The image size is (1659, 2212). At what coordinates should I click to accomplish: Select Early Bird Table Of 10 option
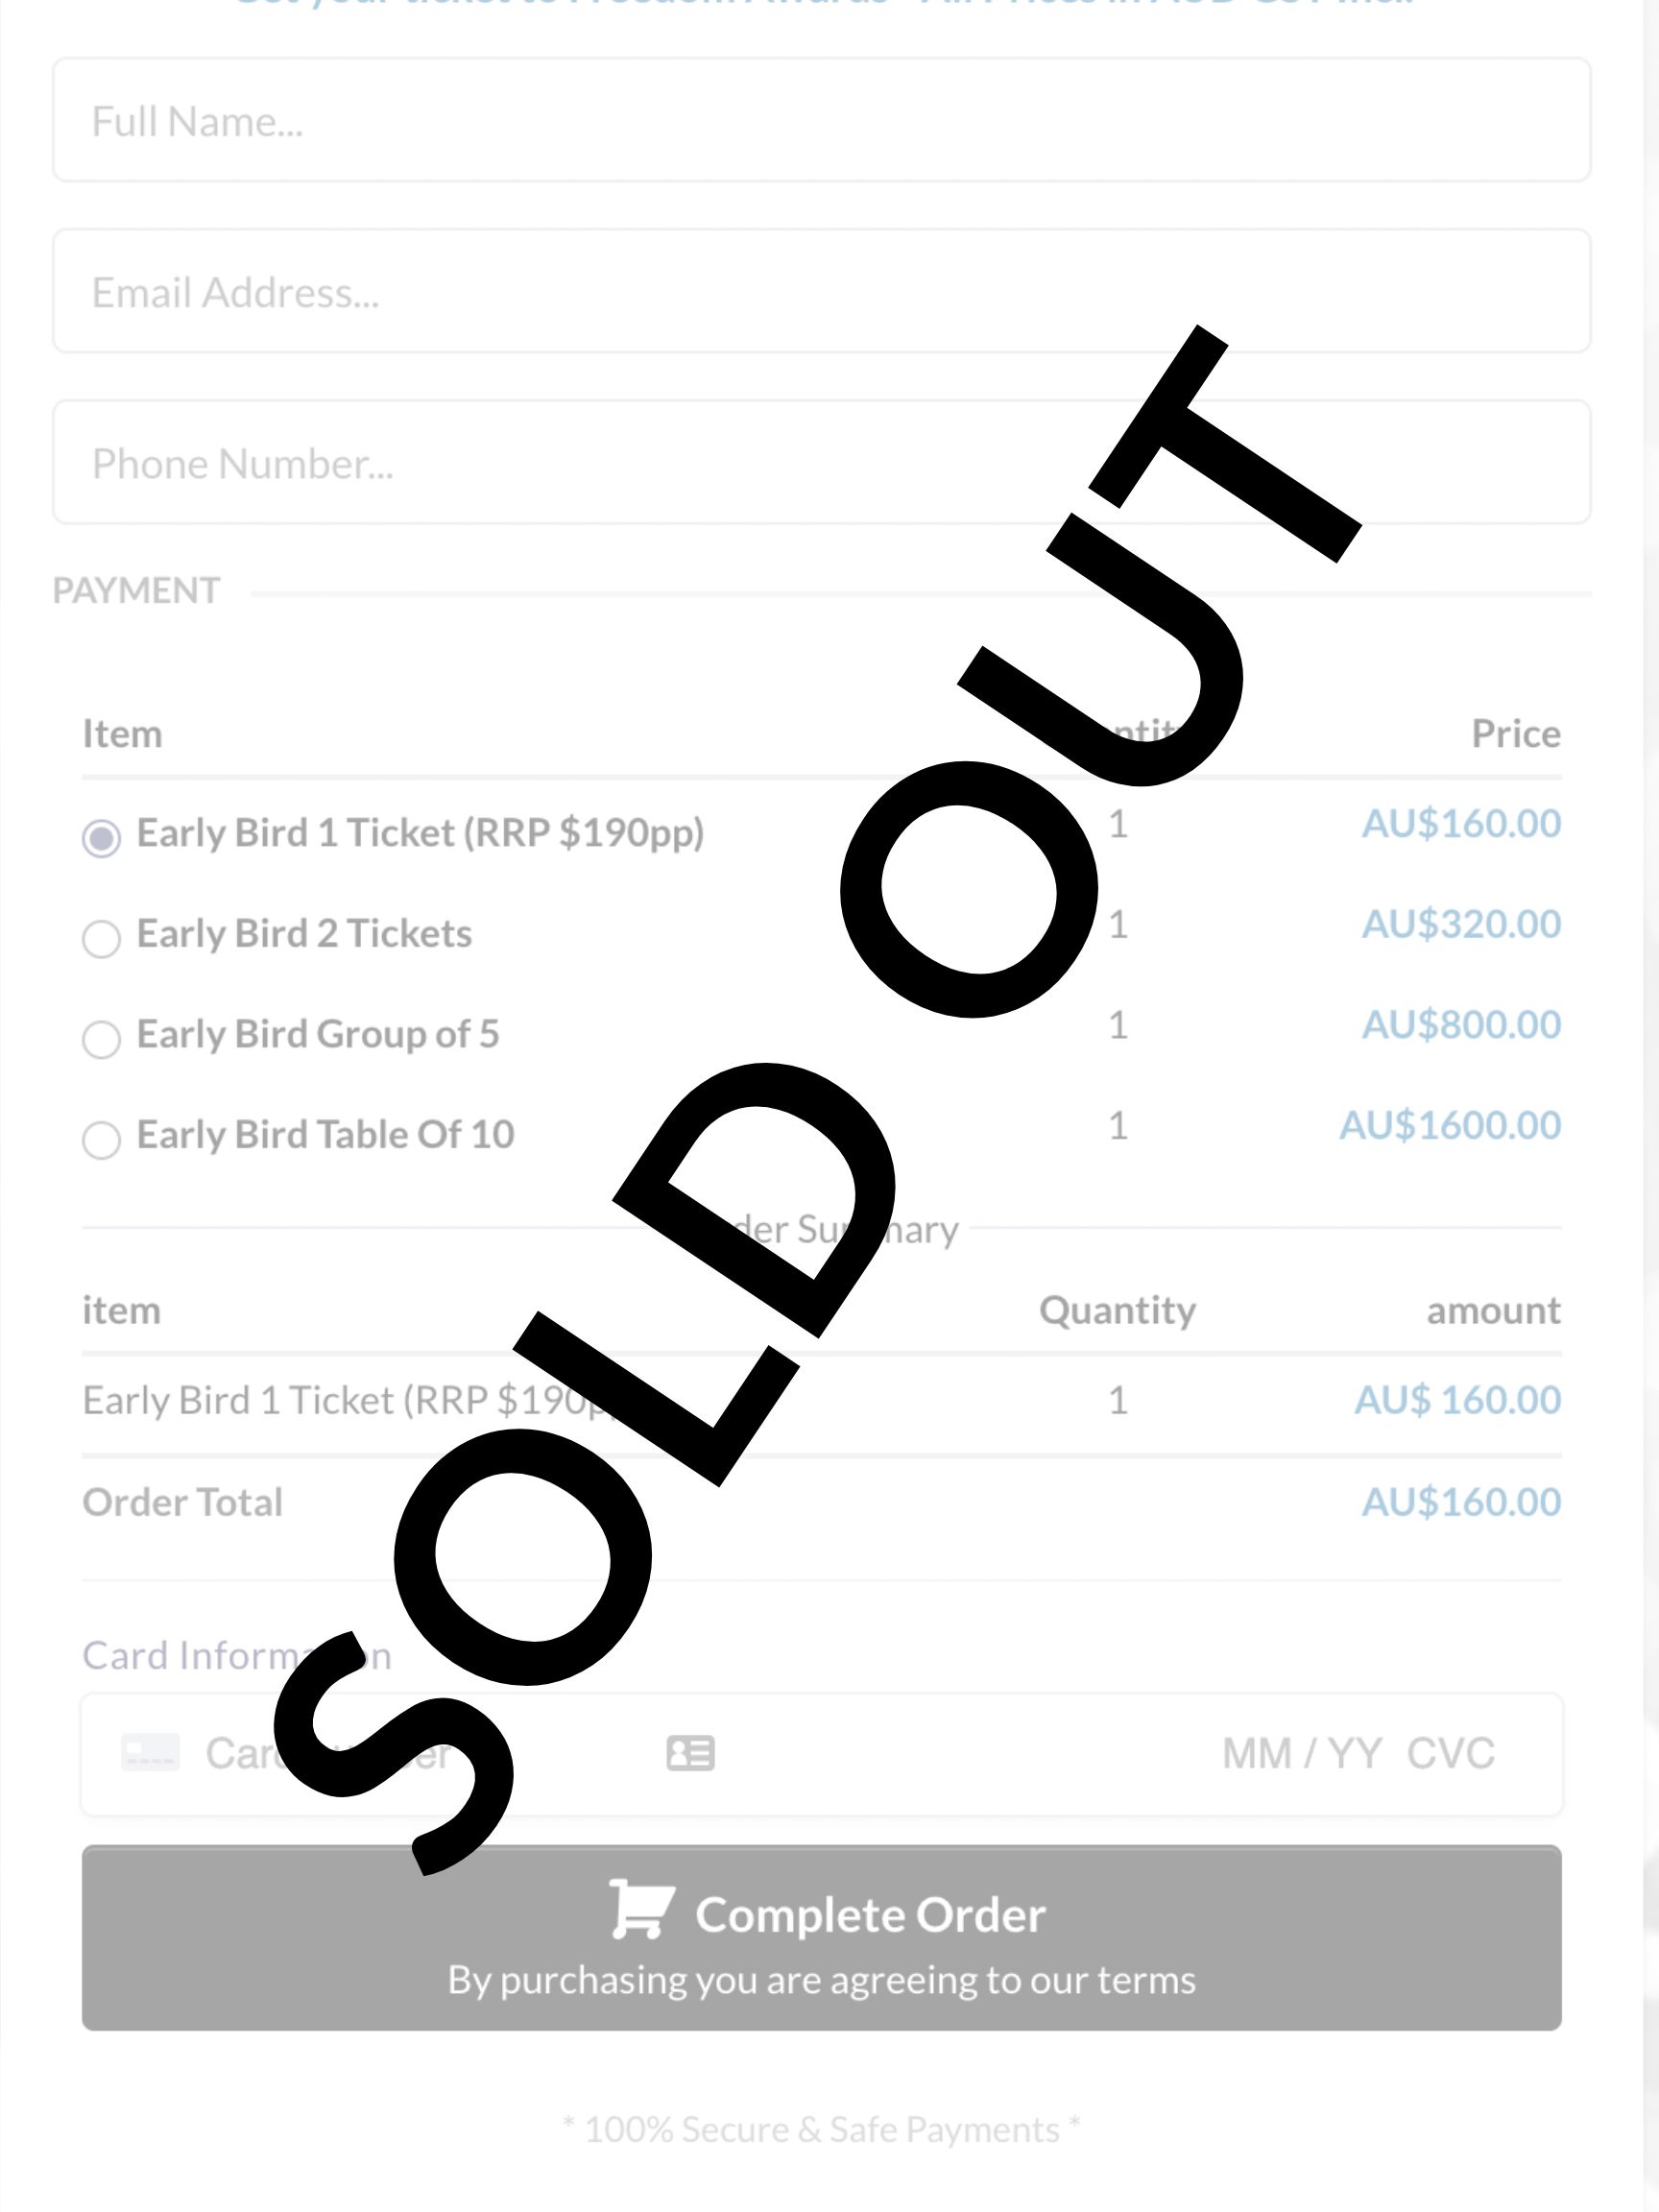point(101,1139)
